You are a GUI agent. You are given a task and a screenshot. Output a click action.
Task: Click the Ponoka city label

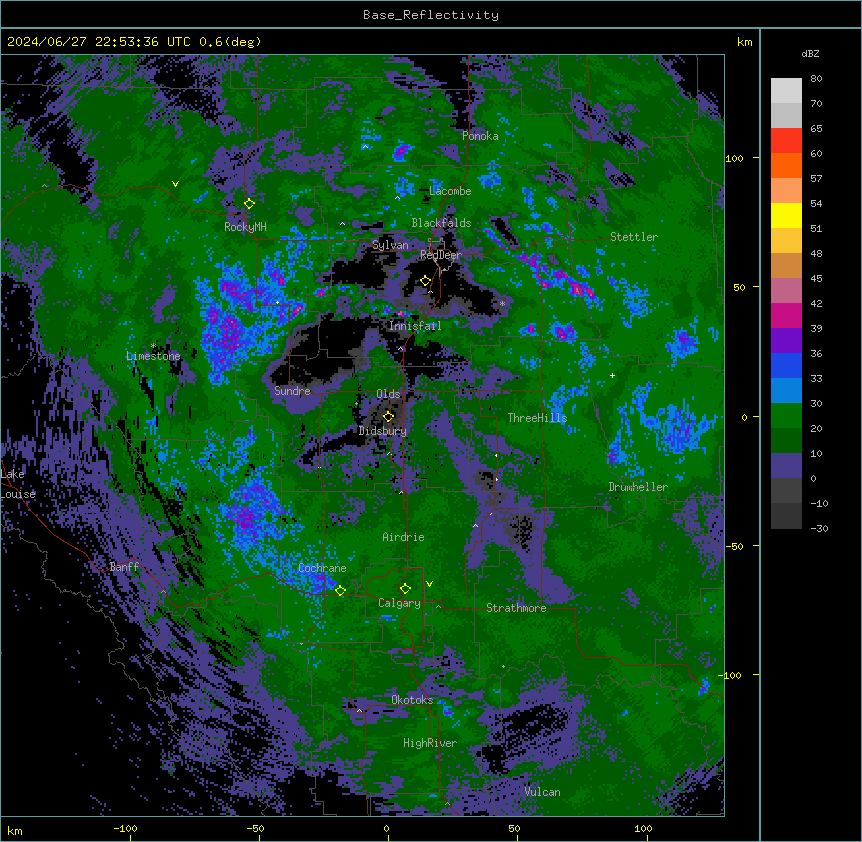480,136
